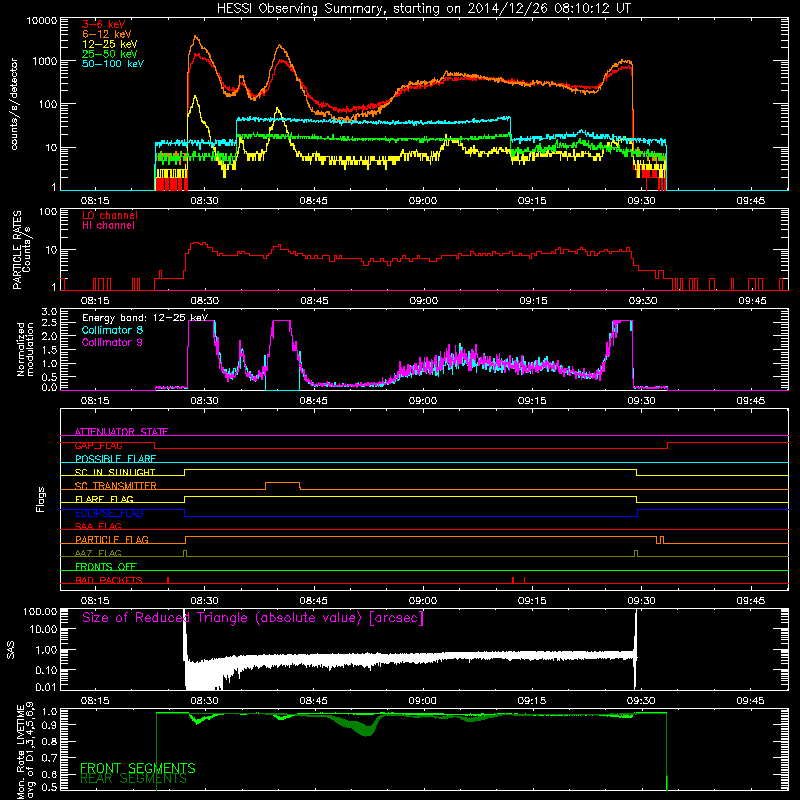Screen dimensions: 800x800
Task: Select the REAR SEGMENTS legend label
Action: [133, 779]
